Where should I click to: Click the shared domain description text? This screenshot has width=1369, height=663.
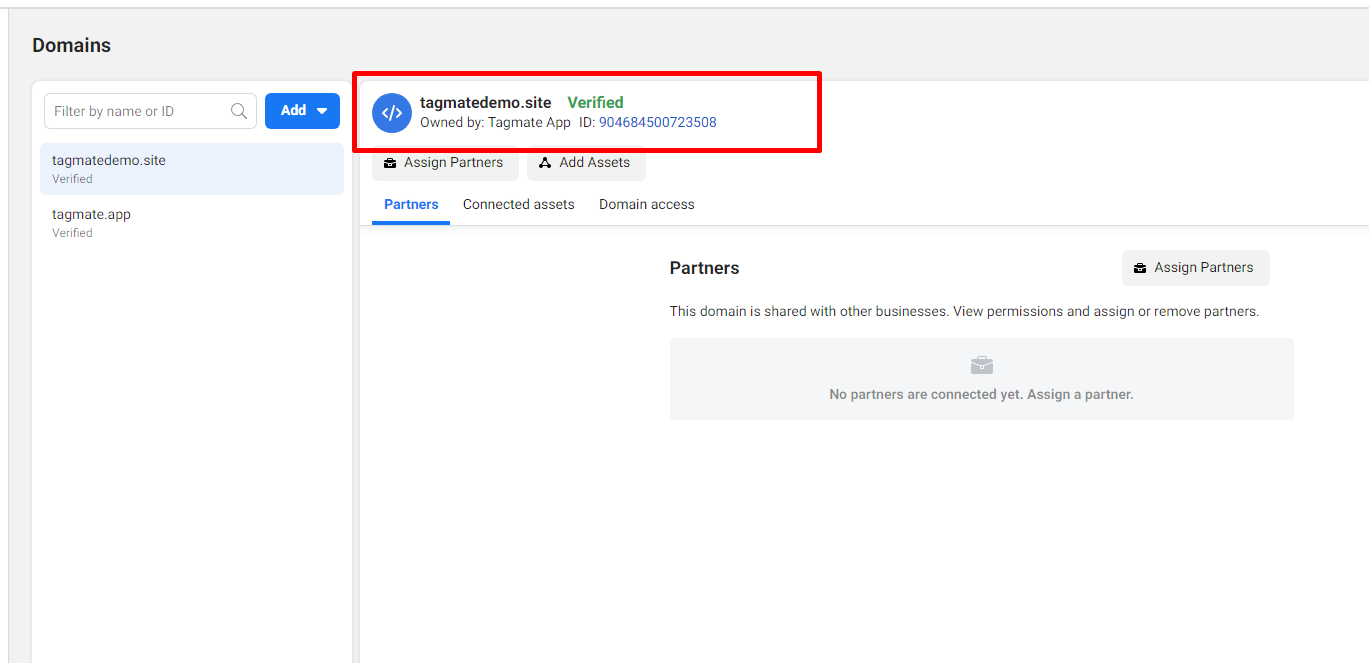coord(964,311)
